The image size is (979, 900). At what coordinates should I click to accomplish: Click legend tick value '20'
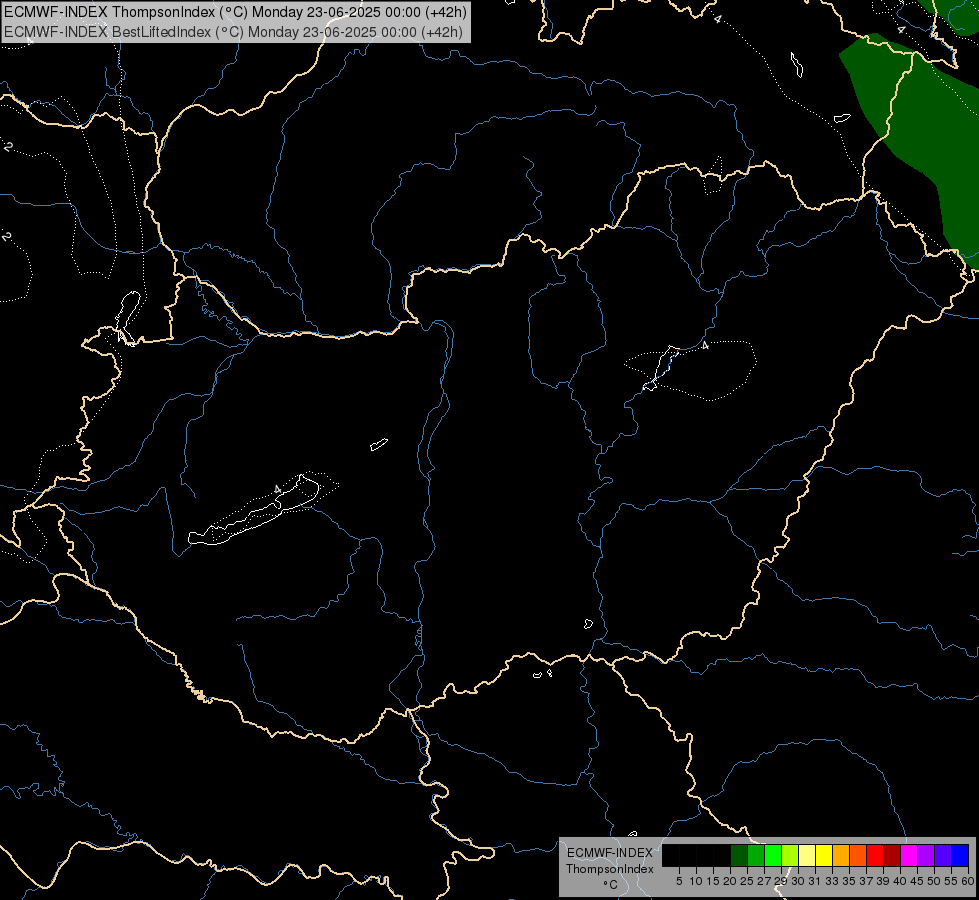[x=730, y=881]
